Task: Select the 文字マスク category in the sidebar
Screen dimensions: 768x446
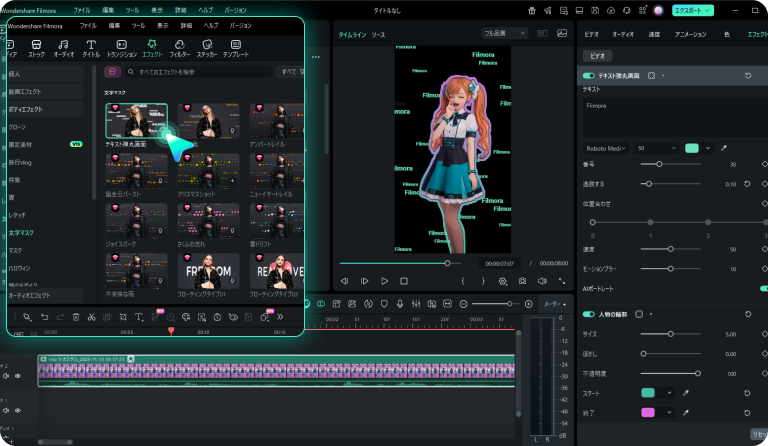Action: (22, 232)
